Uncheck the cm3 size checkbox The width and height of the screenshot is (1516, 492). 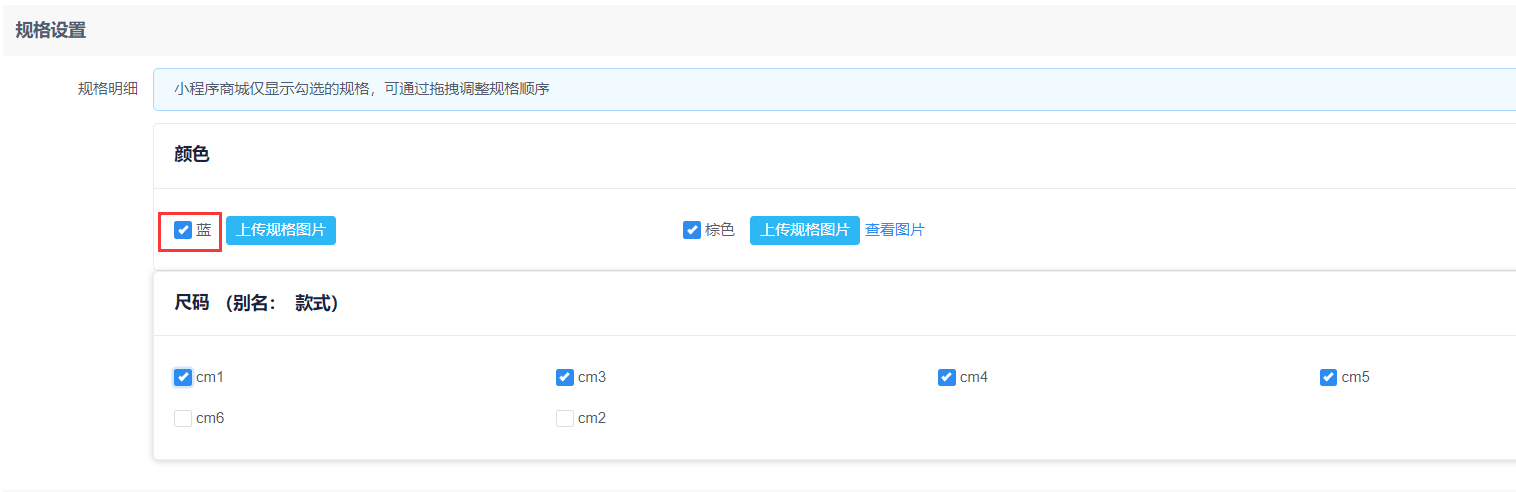point(565,377)
